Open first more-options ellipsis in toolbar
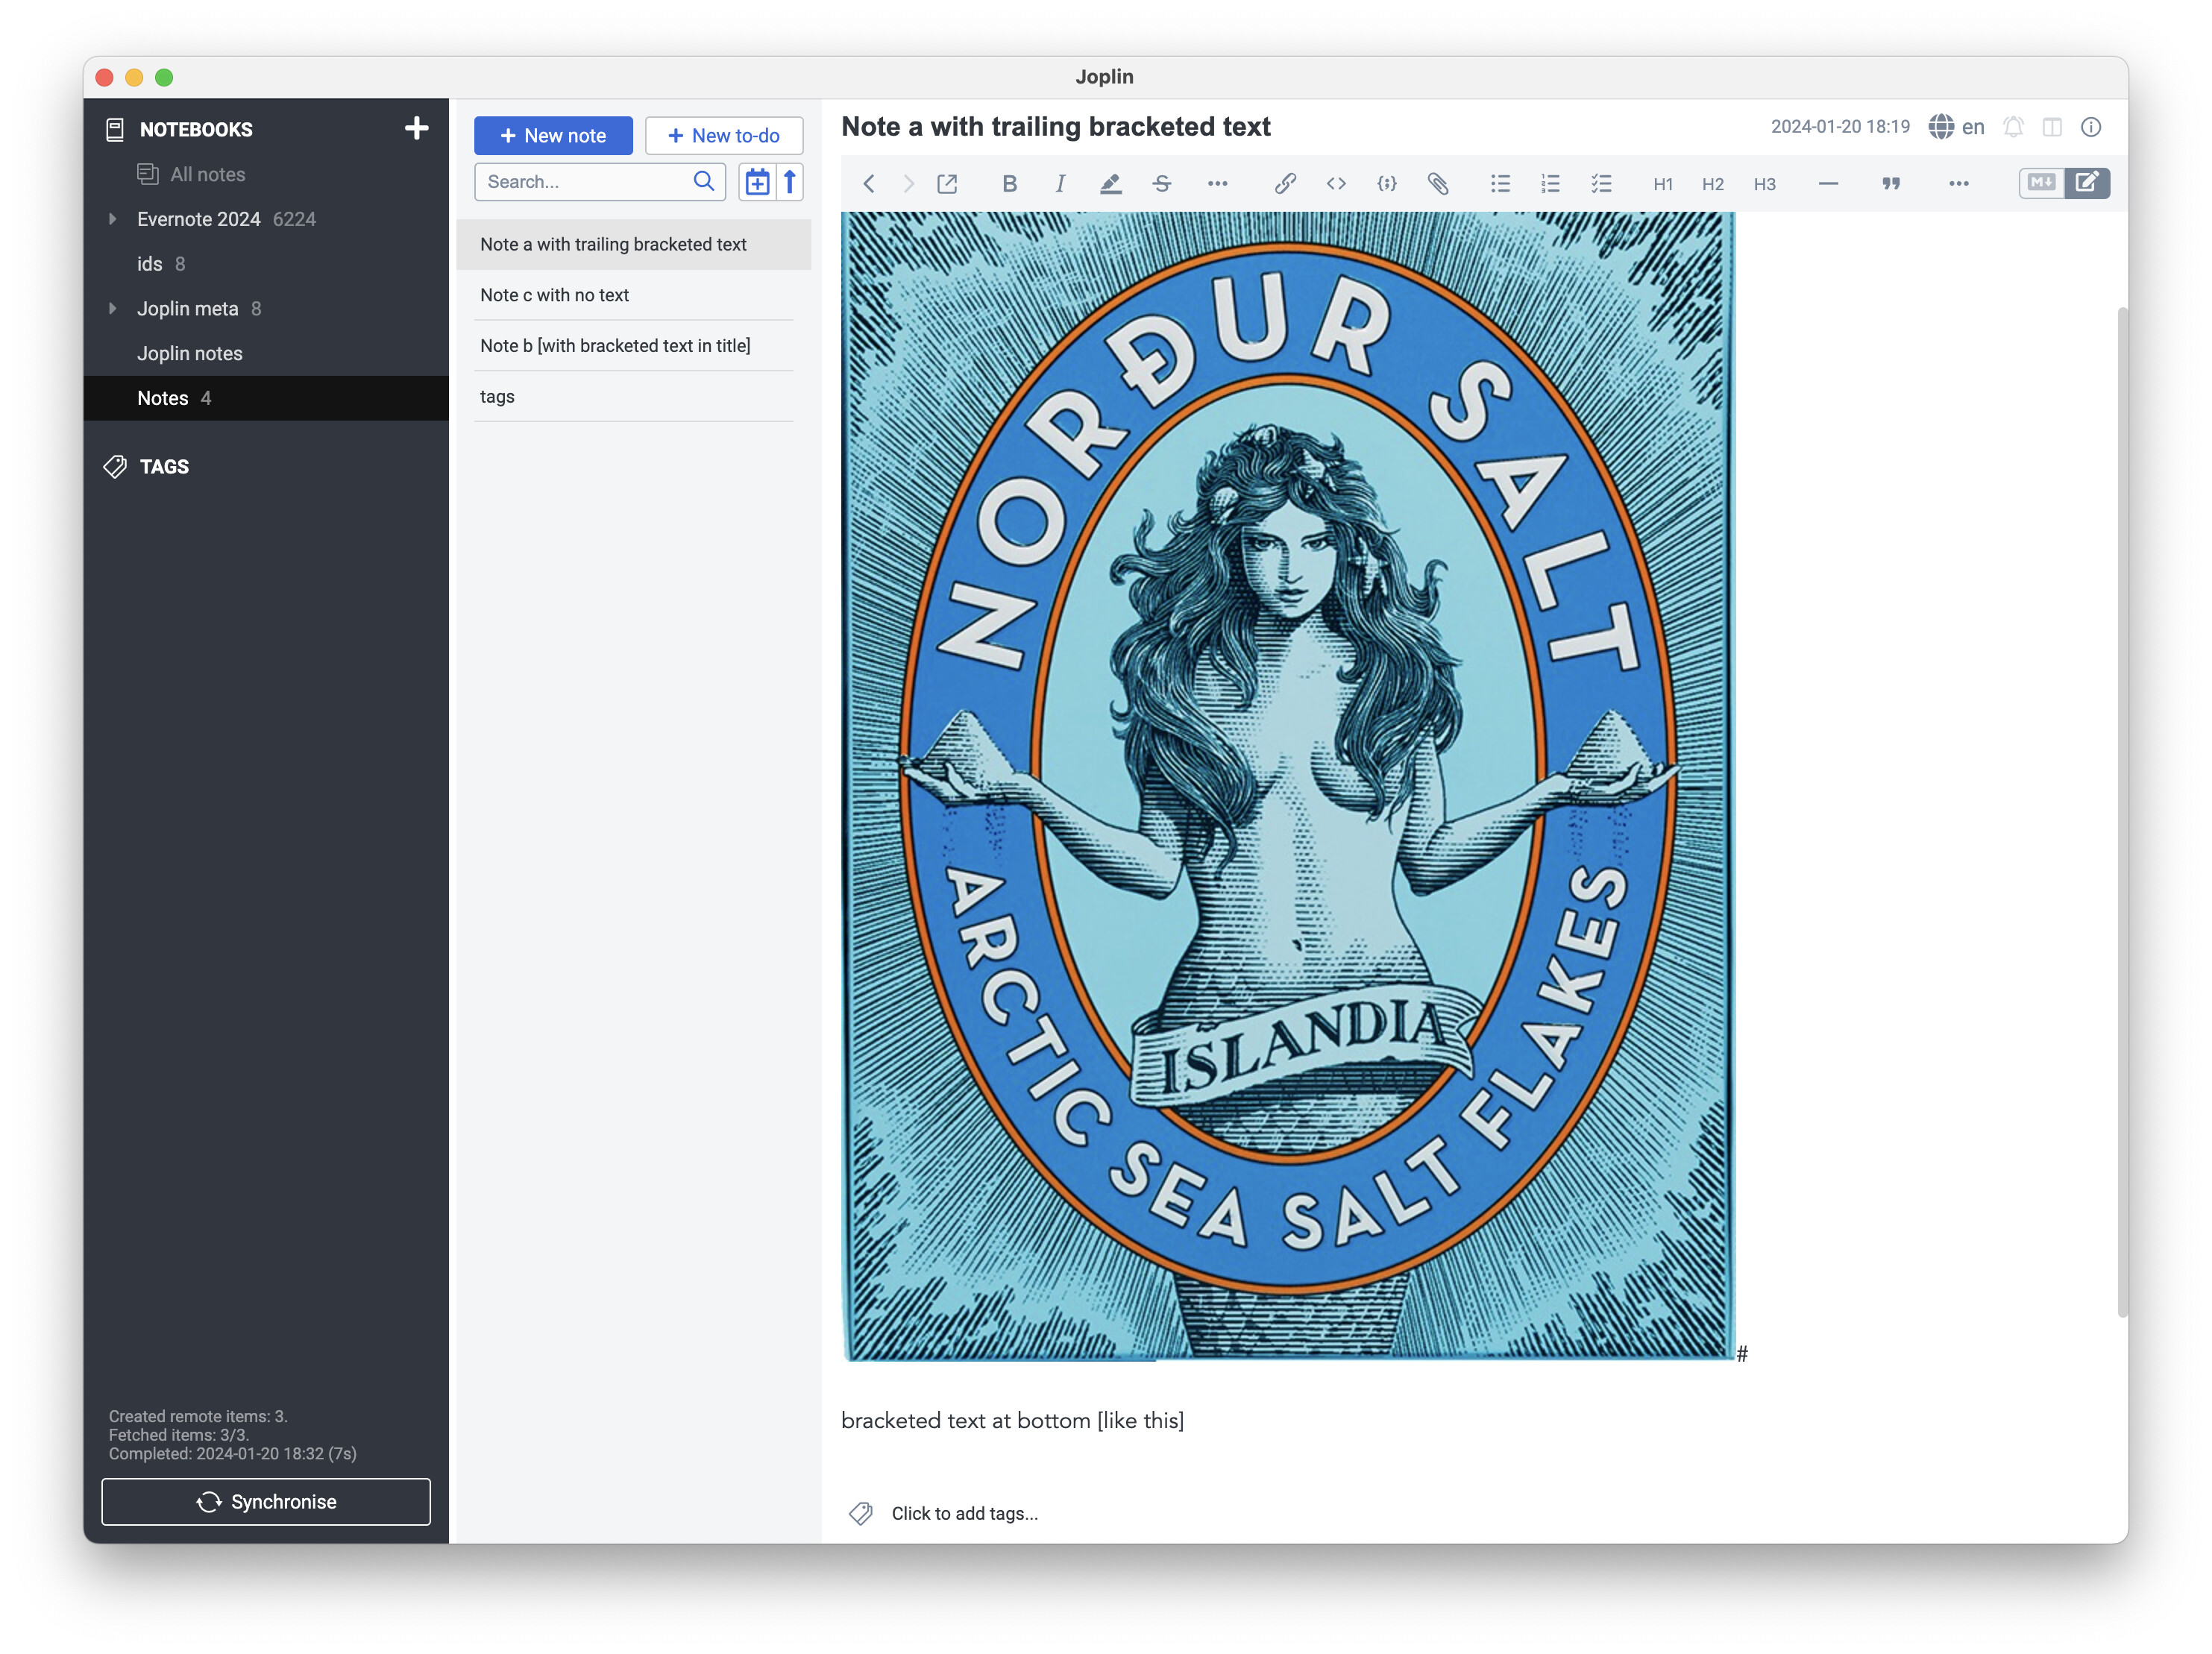The height and width of the screenshot is (1654, 2212). [x=1217, y=184]
